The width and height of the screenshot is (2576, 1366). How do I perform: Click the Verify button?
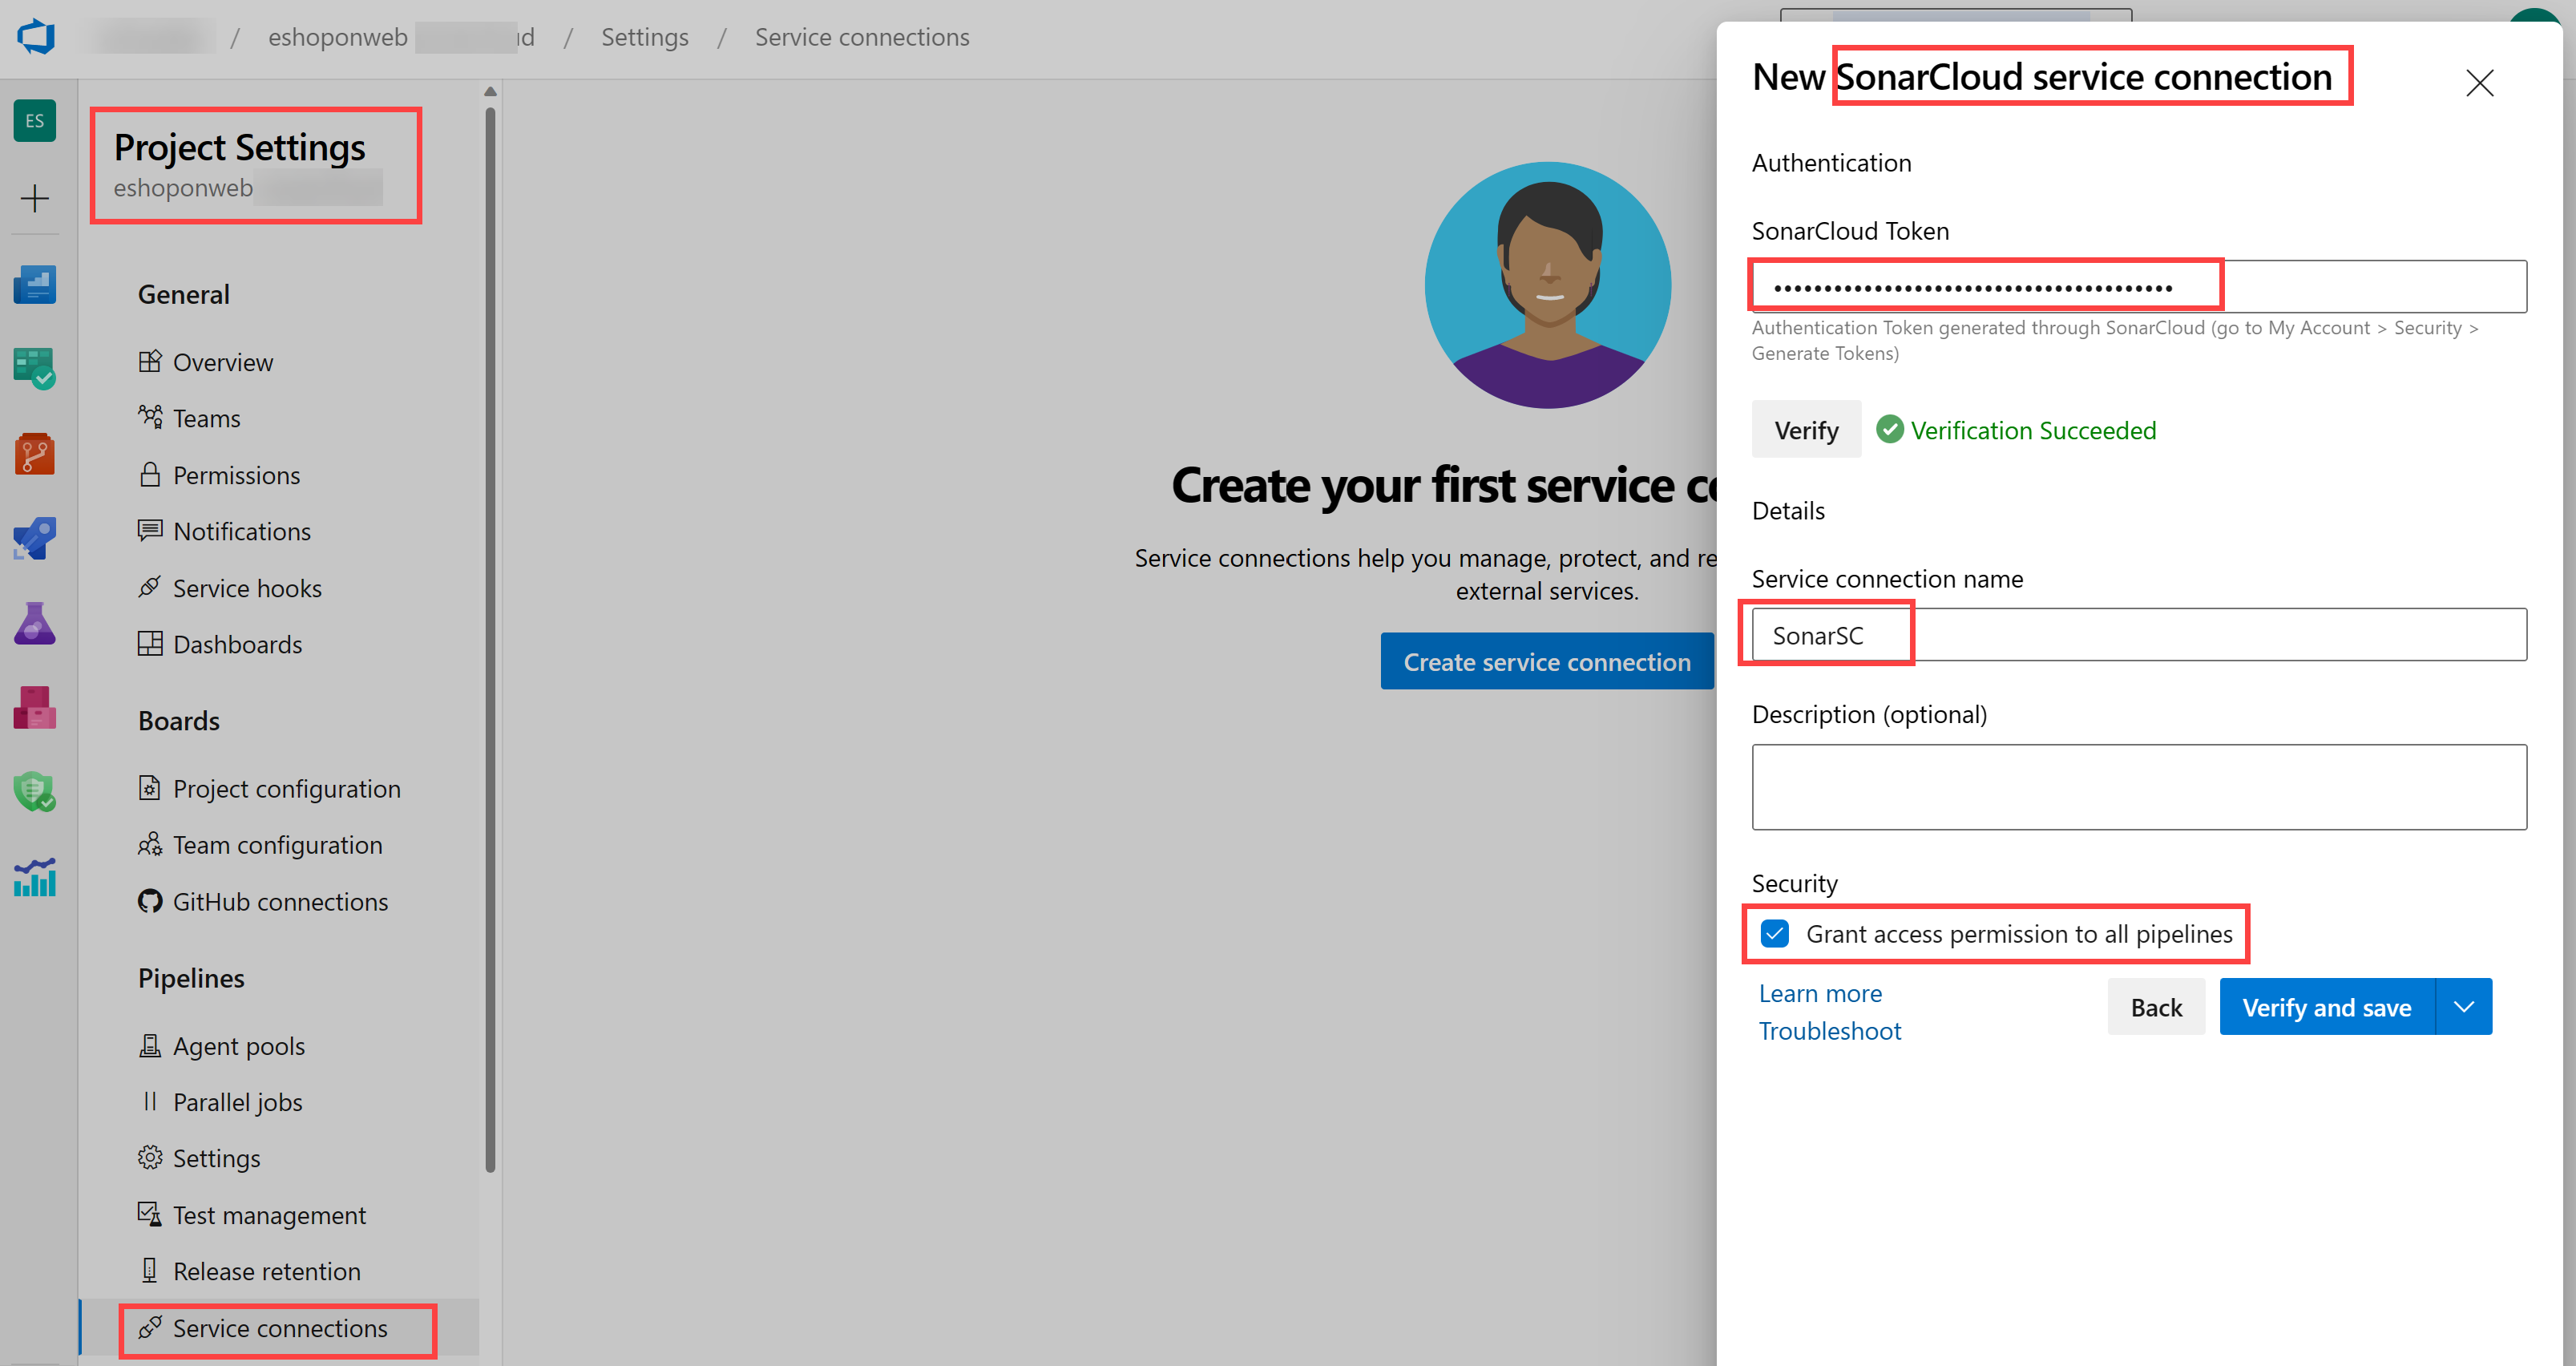(1806, 430)
